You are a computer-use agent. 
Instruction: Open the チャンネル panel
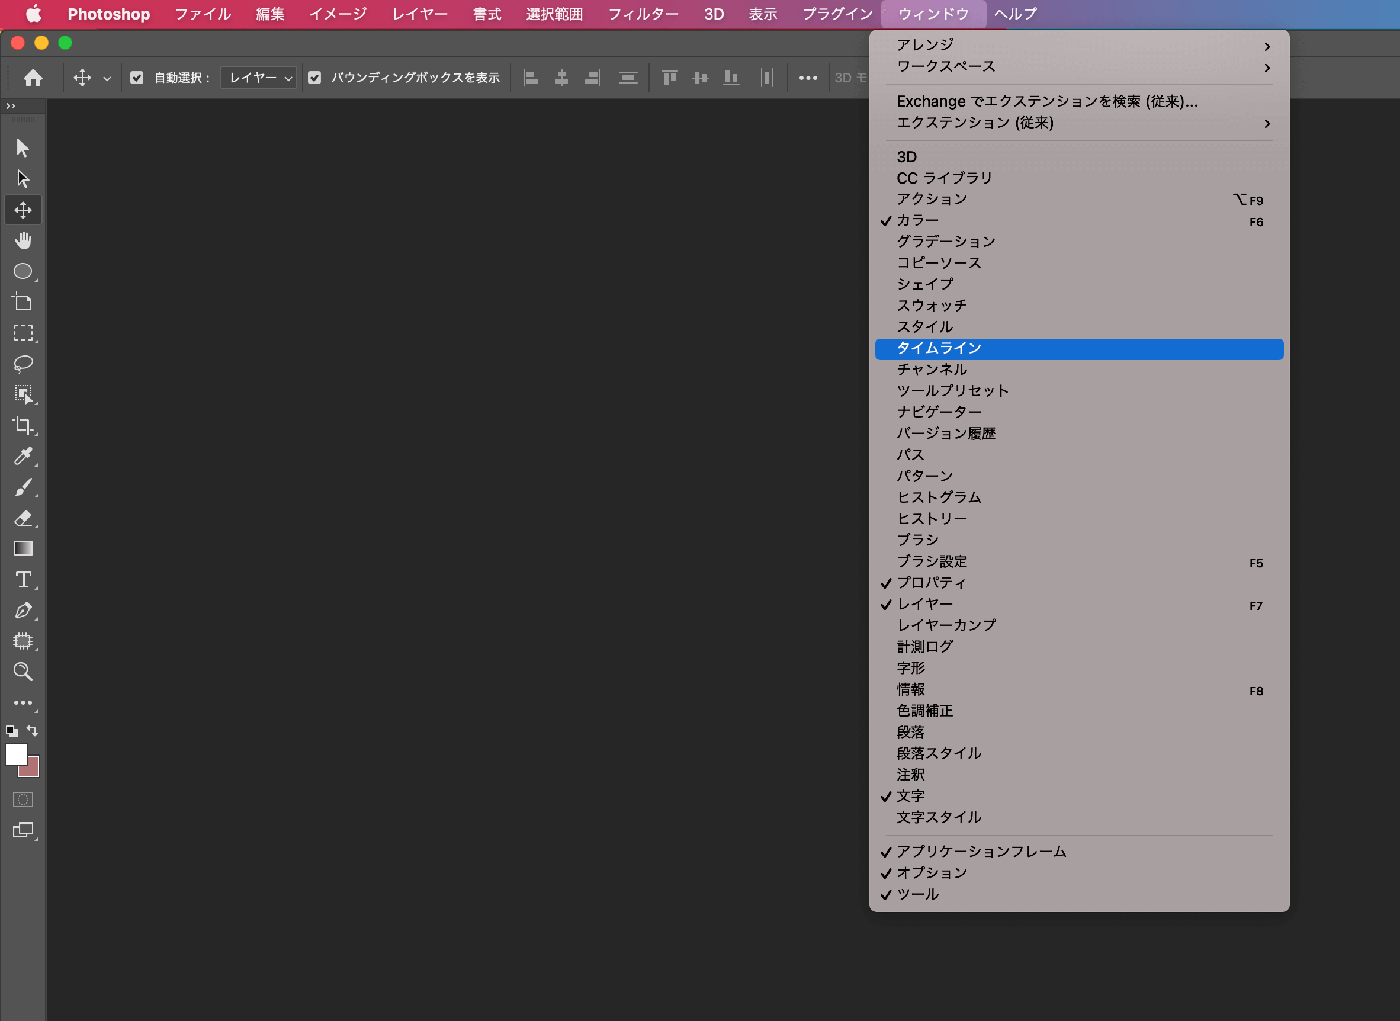click(1079, 370)
